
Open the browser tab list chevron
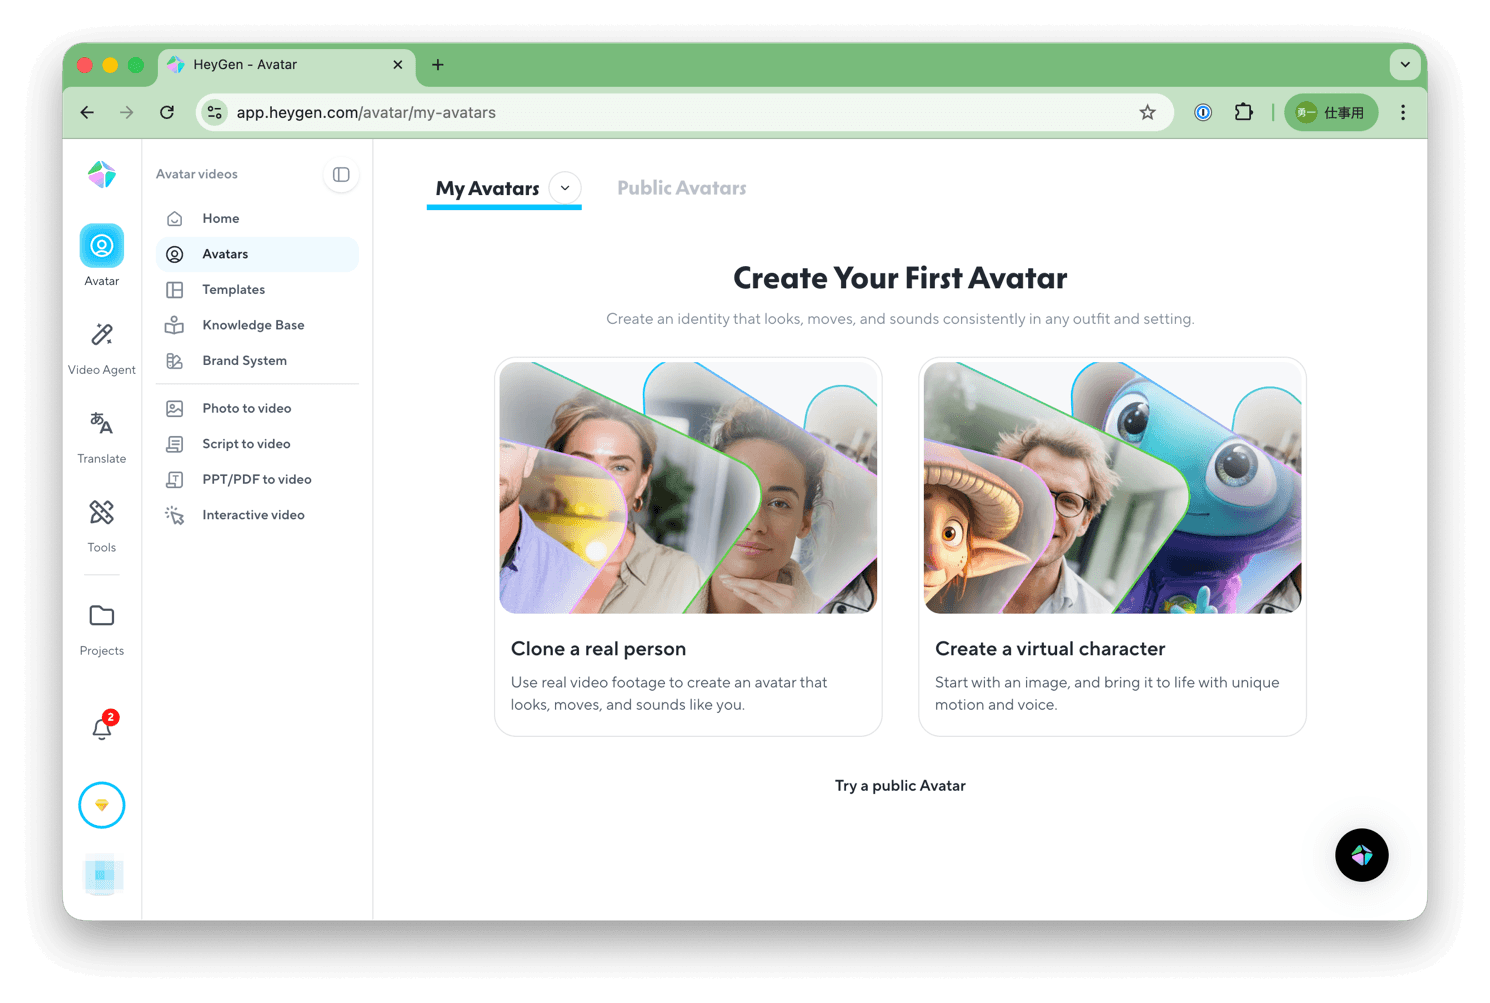[1405, 65]
